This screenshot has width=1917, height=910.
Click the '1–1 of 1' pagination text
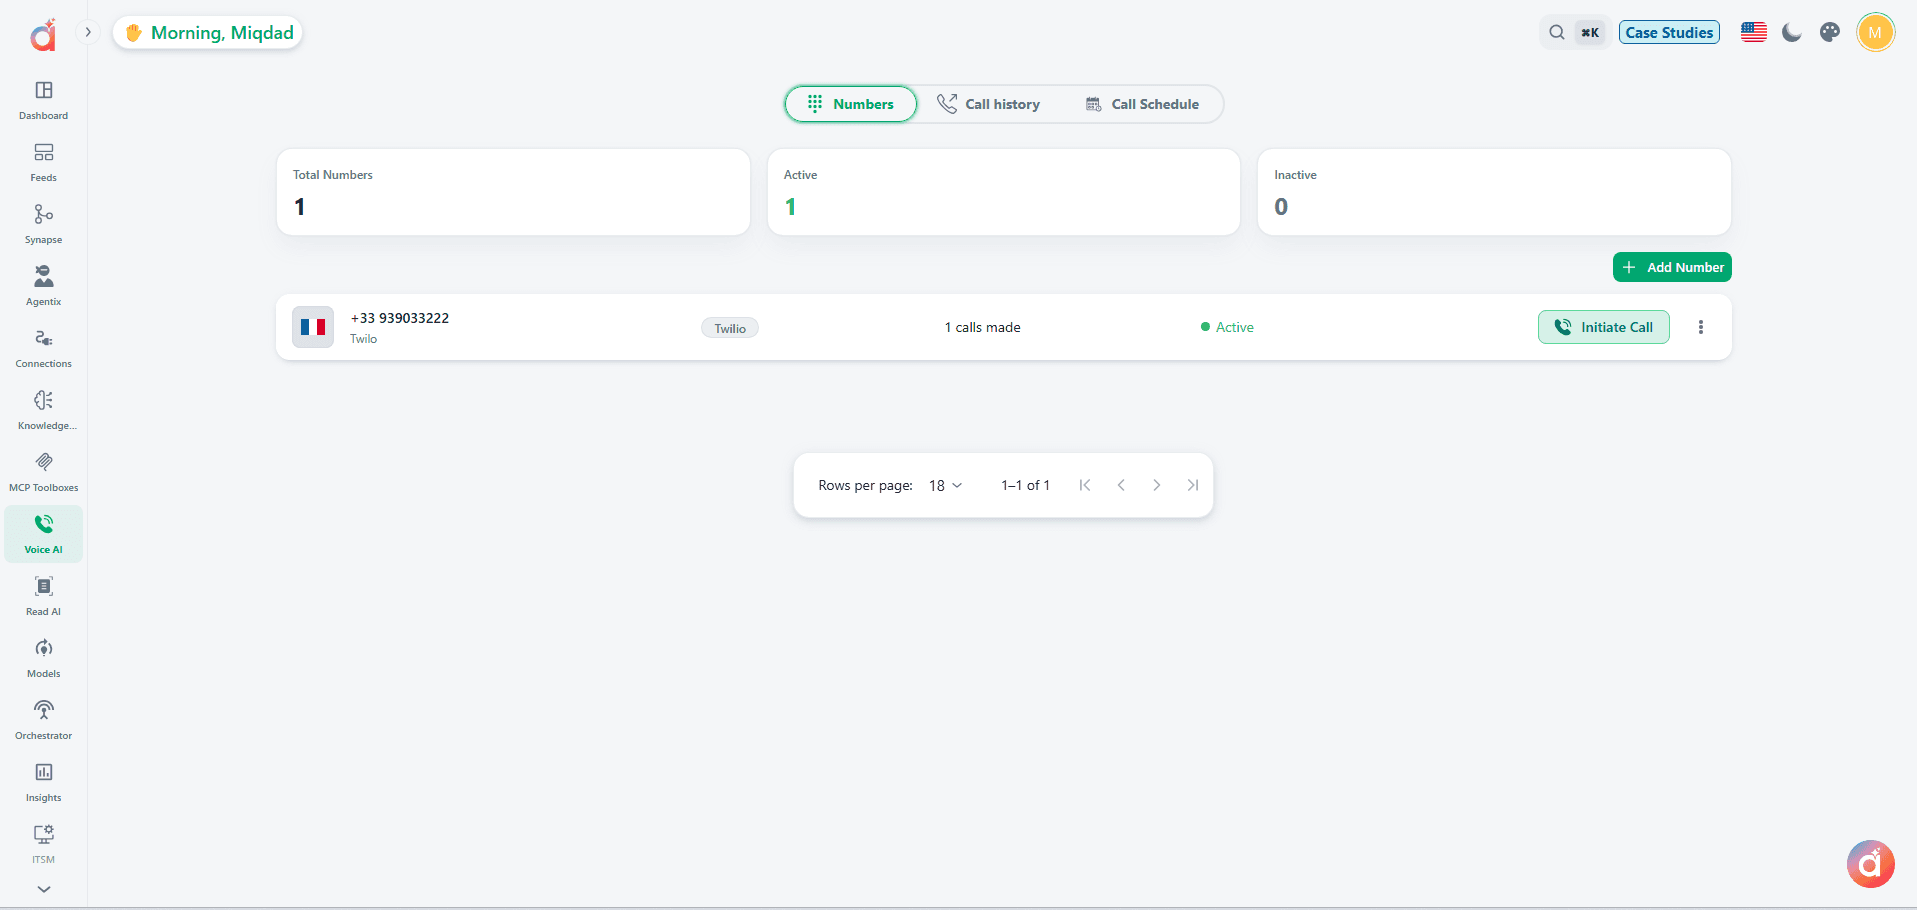(1026, 485)
